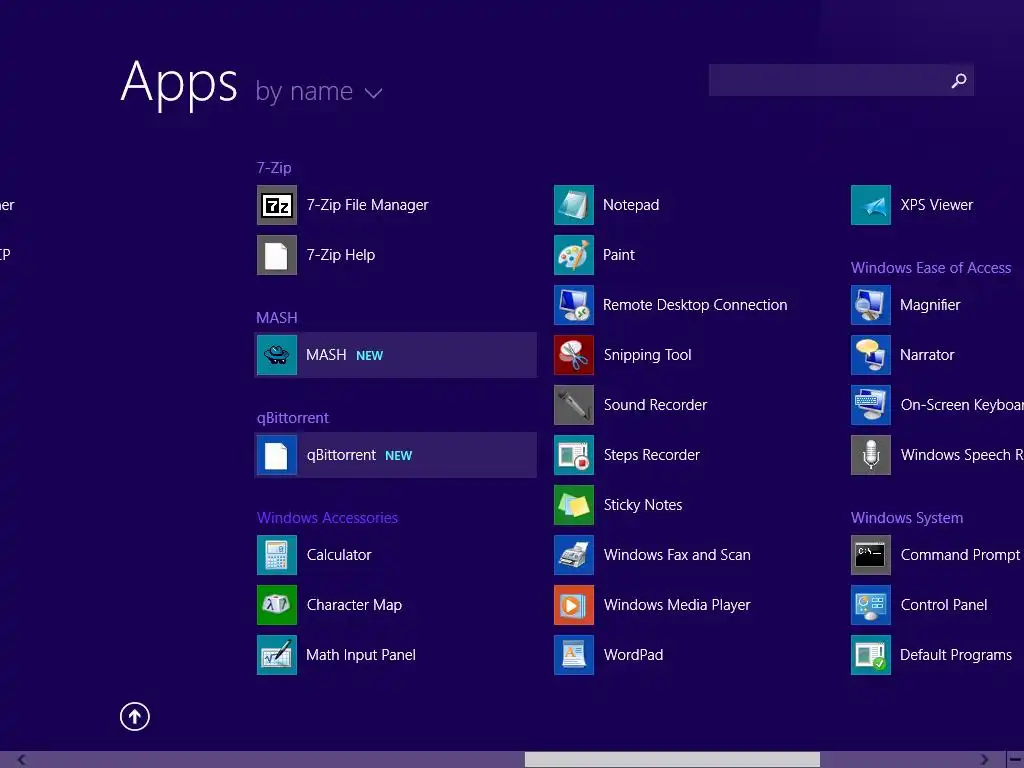Select the 'MASH' group heading
Screen dimensions: 1024x768
[277, 318]
